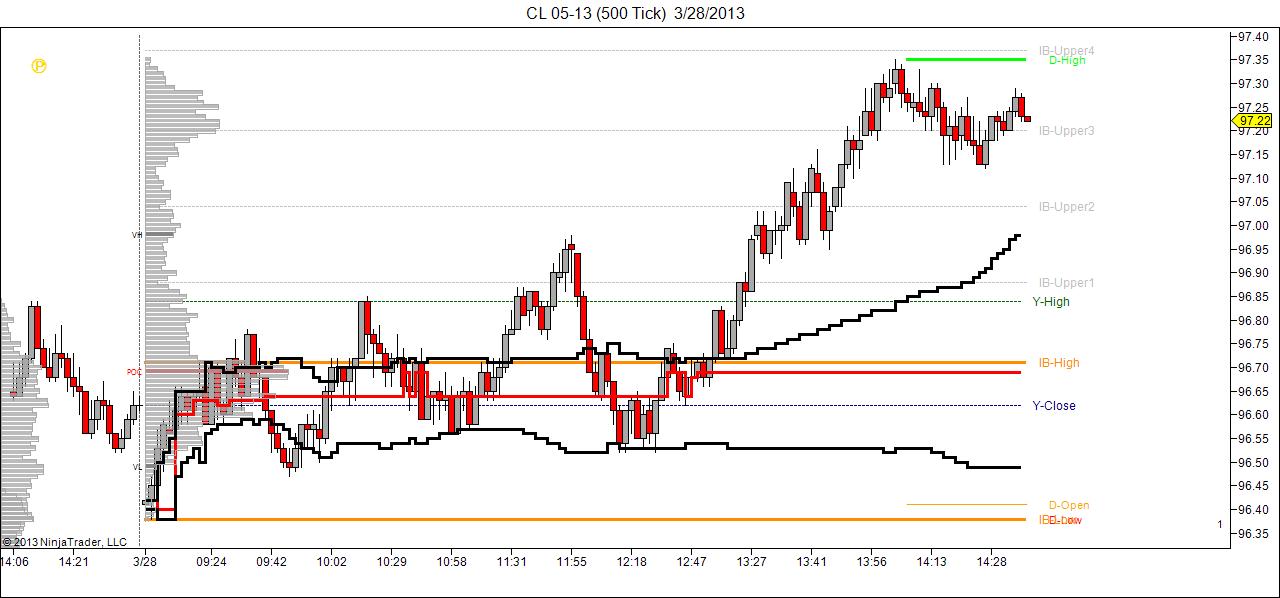Click the 09:42 time label

coord(271,562)
